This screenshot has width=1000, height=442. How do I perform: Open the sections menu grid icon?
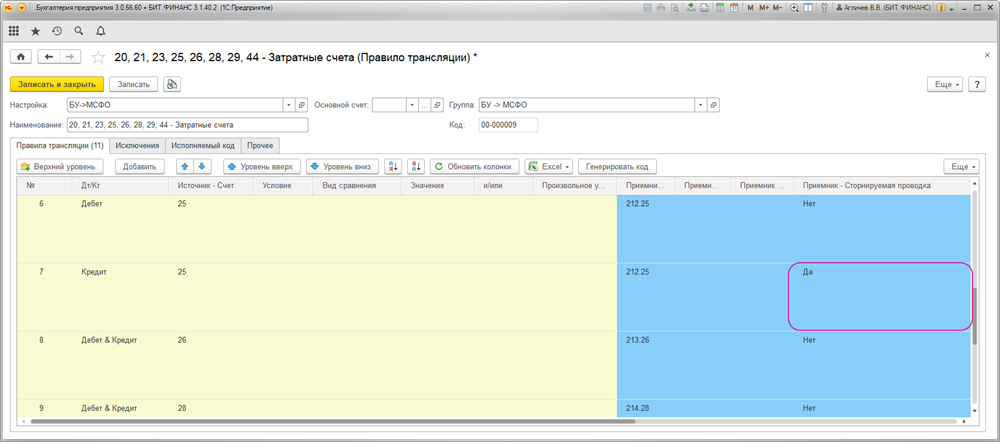click(x=14, y=31)
